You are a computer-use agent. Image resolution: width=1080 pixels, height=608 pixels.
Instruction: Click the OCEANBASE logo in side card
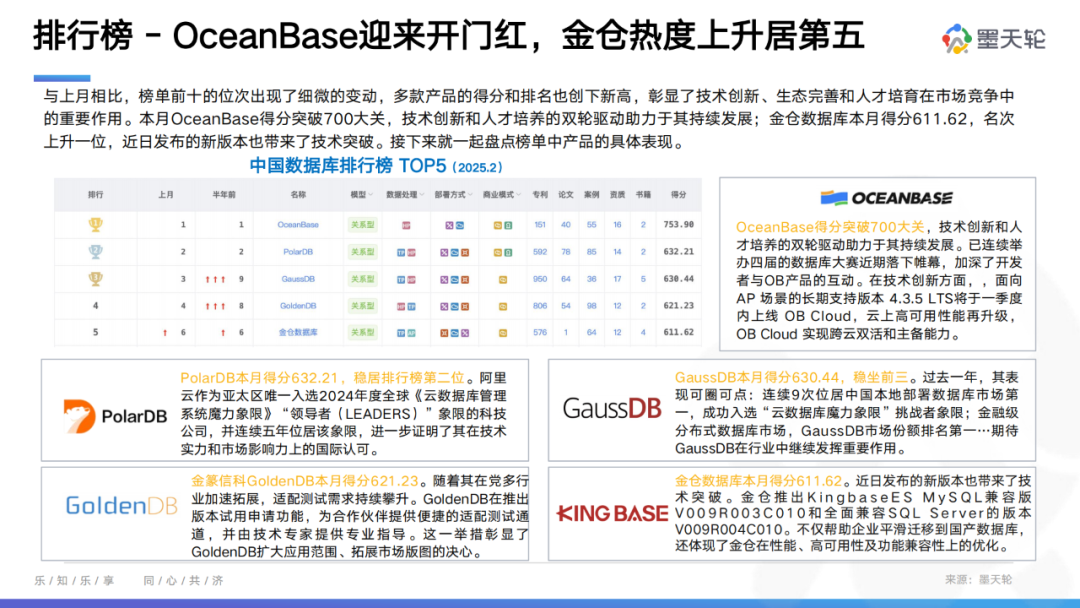click(886, 198)
